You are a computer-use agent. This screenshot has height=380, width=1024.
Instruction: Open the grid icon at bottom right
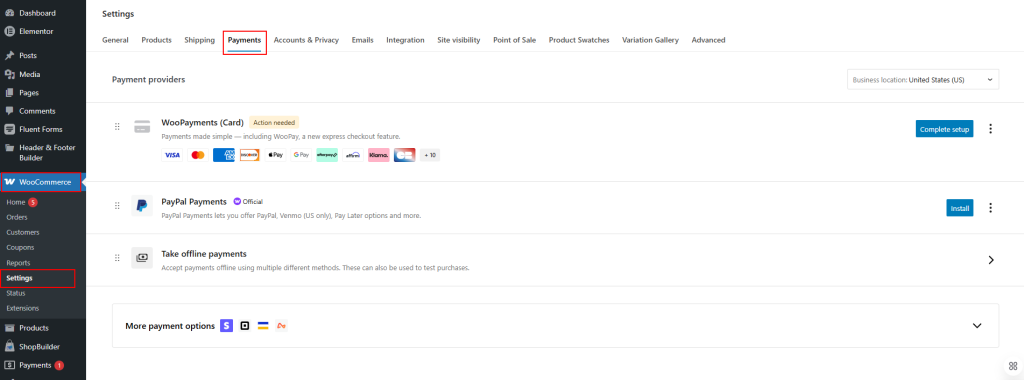tap(1013, 366)
